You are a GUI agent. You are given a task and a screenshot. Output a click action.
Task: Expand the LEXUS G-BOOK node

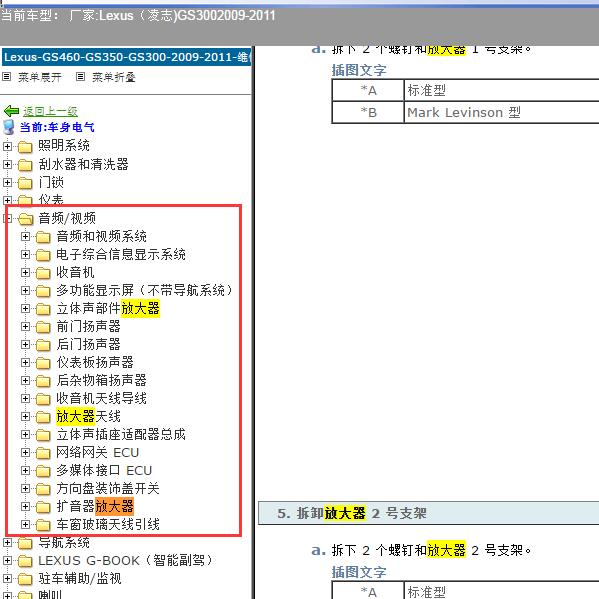point(7,560)
